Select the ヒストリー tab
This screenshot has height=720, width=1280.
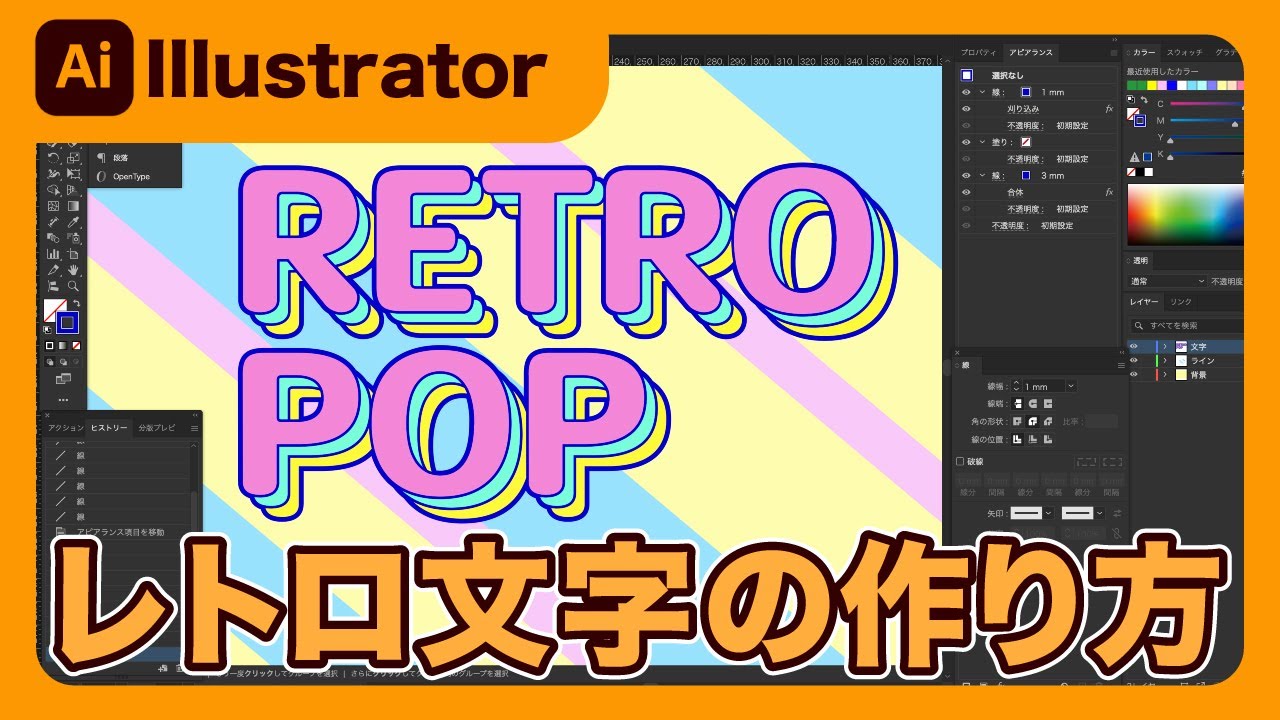coord(110,428)
